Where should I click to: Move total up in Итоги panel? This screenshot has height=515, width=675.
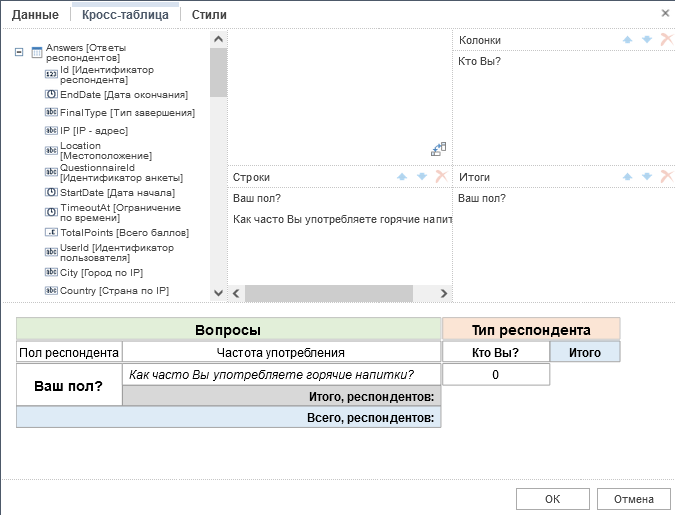click(x=628, y=177)
